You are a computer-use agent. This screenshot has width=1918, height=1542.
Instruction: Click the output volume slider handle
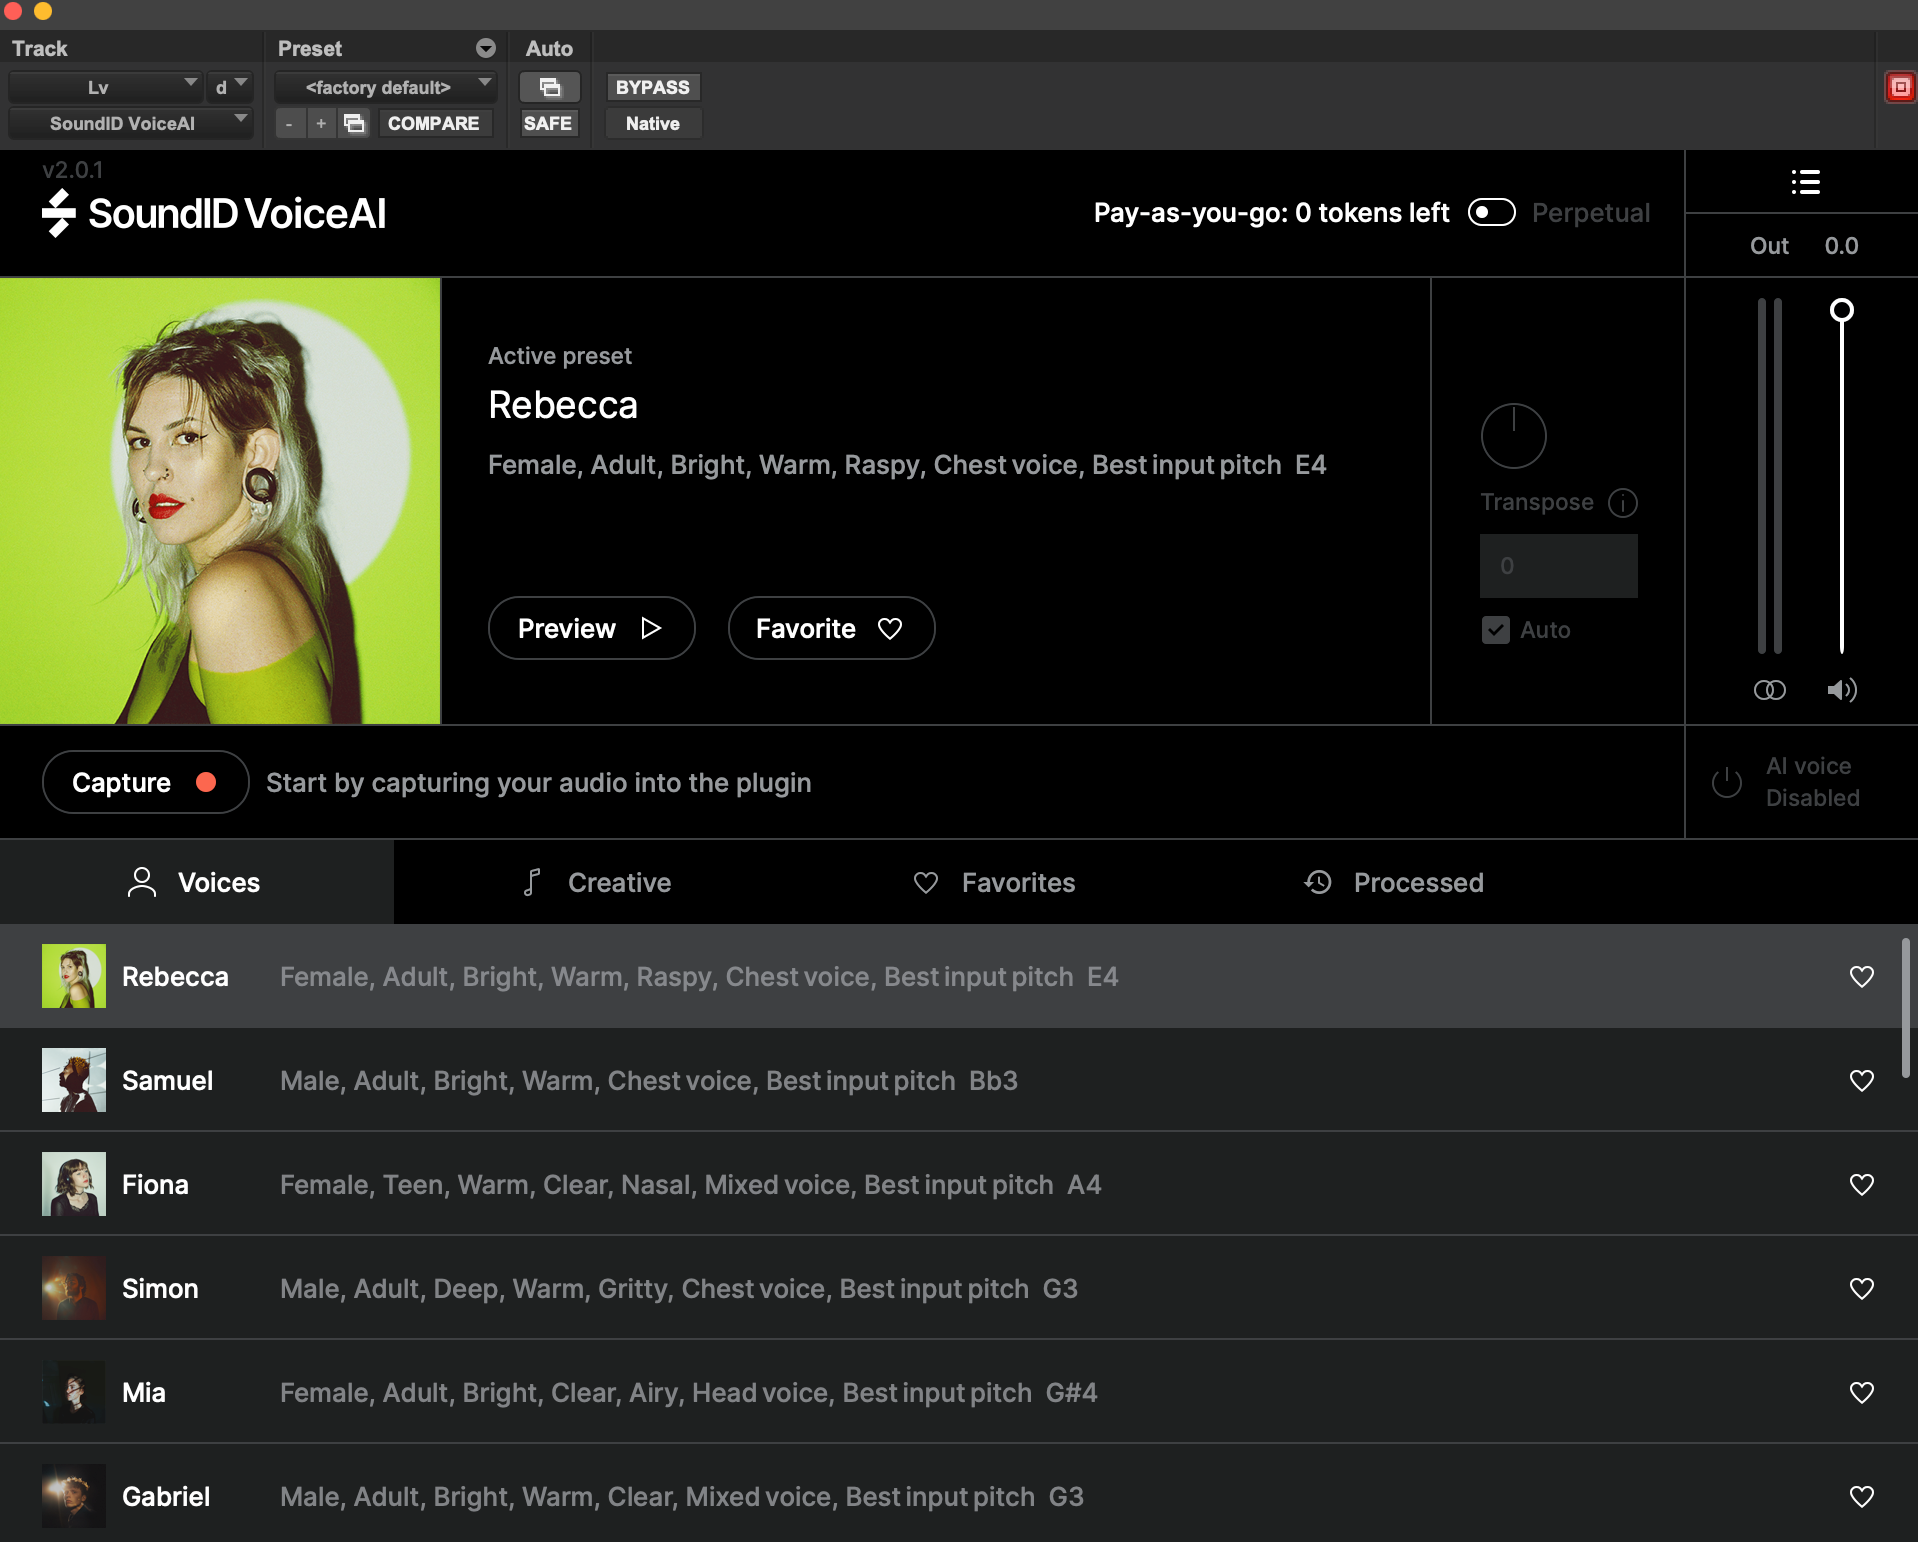pos(1841,310)
